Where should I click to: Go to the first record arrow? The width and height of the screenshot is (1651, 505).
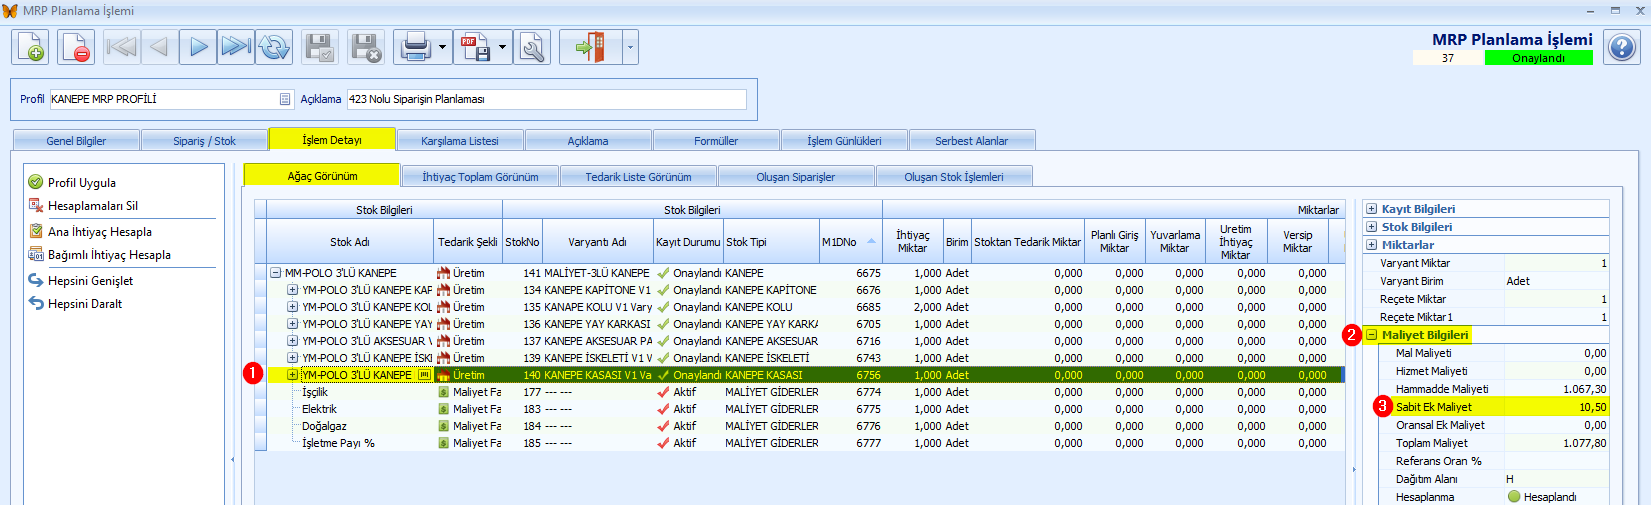121,47
